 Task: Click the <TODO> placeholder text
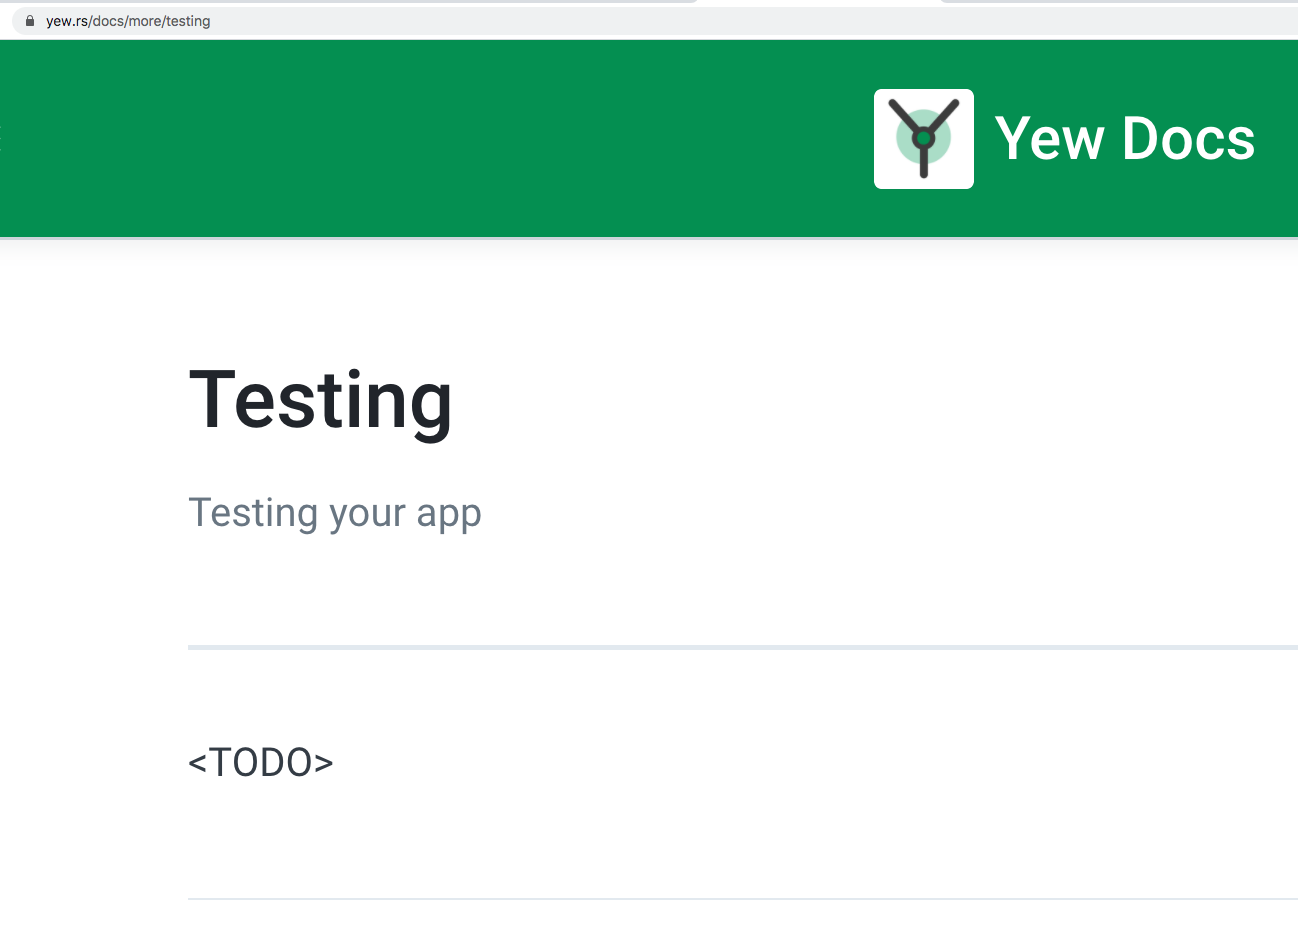(x=260, y=763)
